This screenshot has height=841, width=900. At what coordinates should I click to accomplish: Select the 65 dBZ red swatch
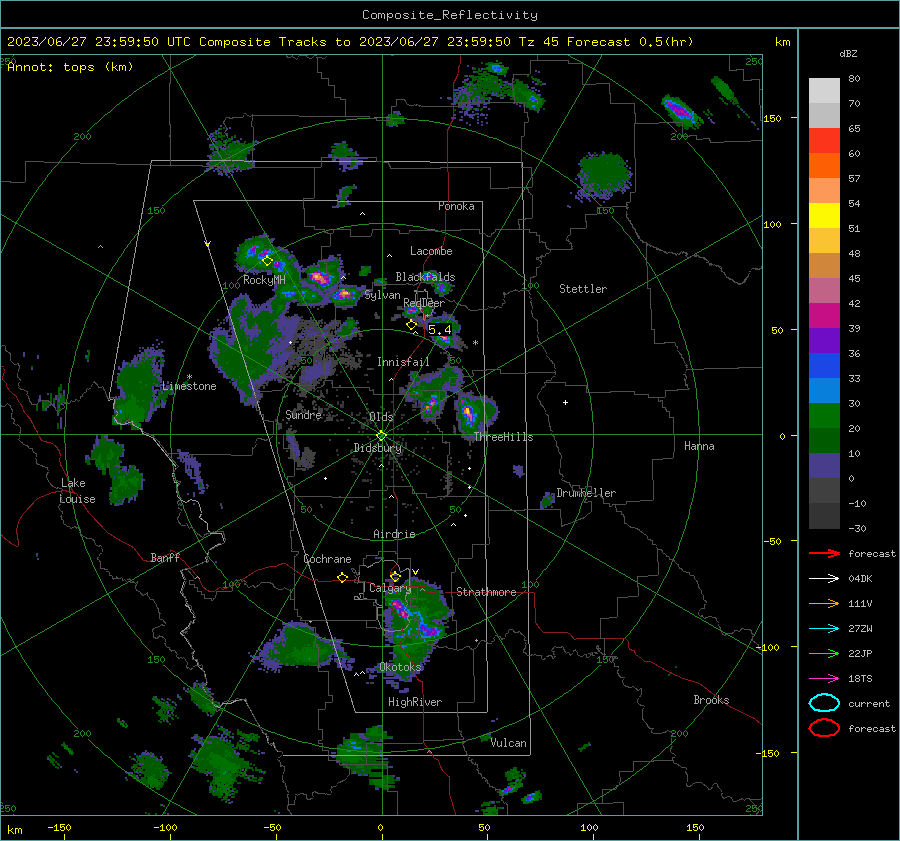(824, 140)
